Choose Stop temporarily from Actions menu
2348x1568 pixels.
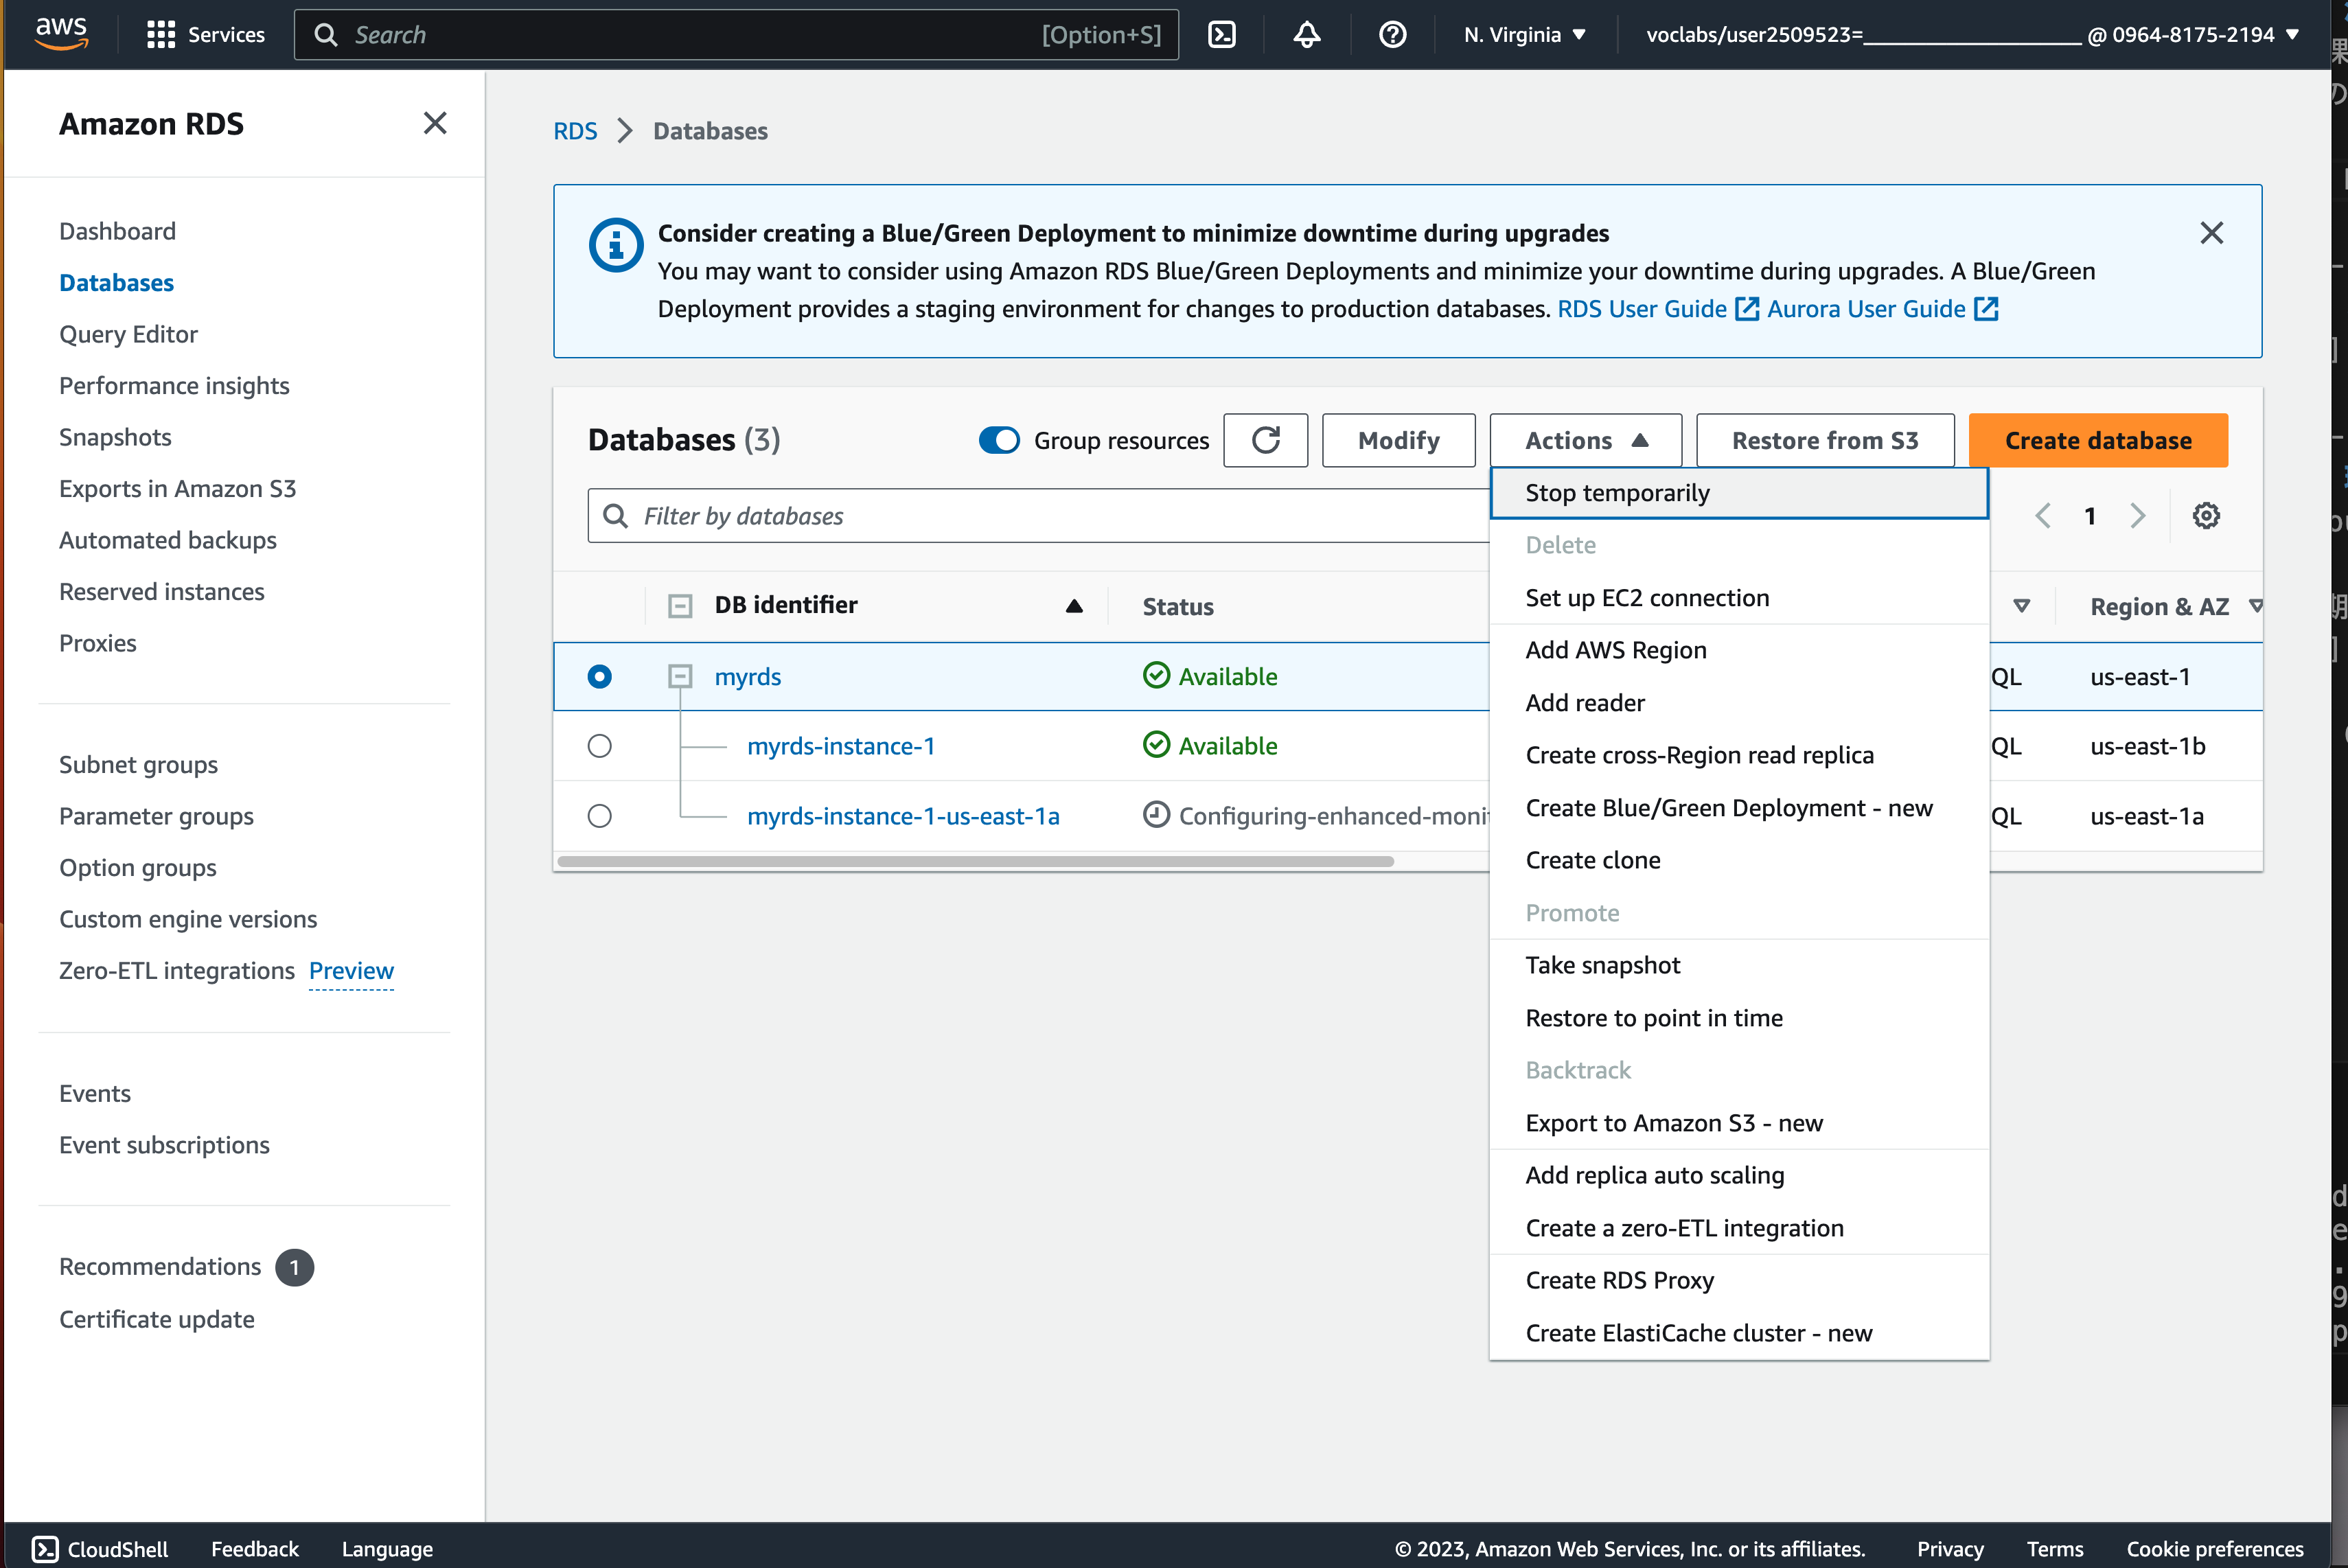point(1739,493)
